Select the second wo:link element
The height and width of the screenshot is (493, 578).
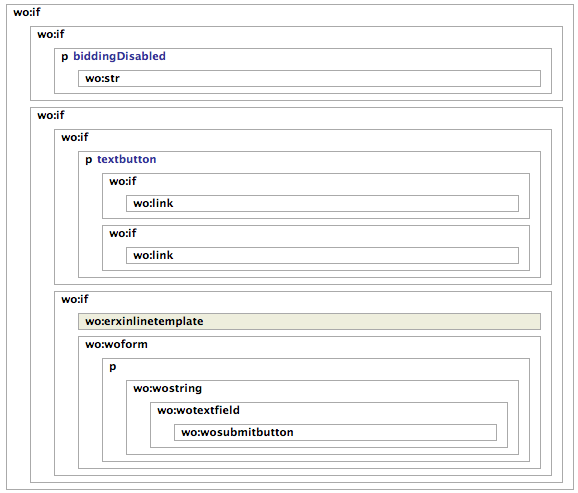(322, 256)
